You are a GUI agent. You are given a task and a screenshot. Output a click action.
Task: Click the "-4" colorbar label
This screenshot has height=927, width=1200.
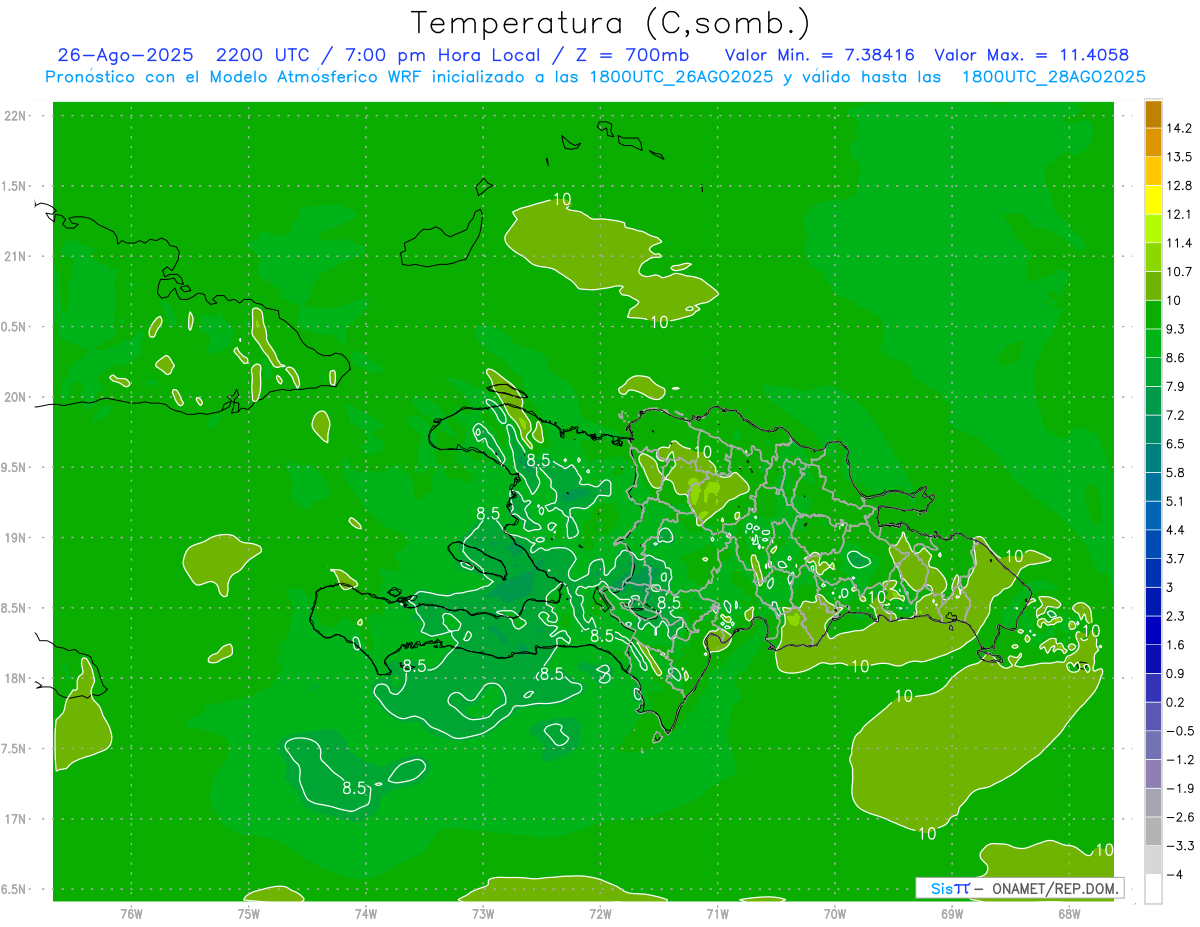(x=1174, y=874)
